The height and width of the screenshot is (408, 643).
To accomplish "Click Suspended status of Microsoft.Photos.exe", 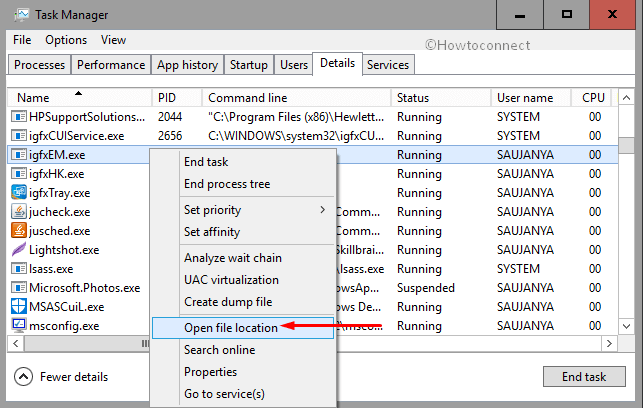I will [426, 288].
